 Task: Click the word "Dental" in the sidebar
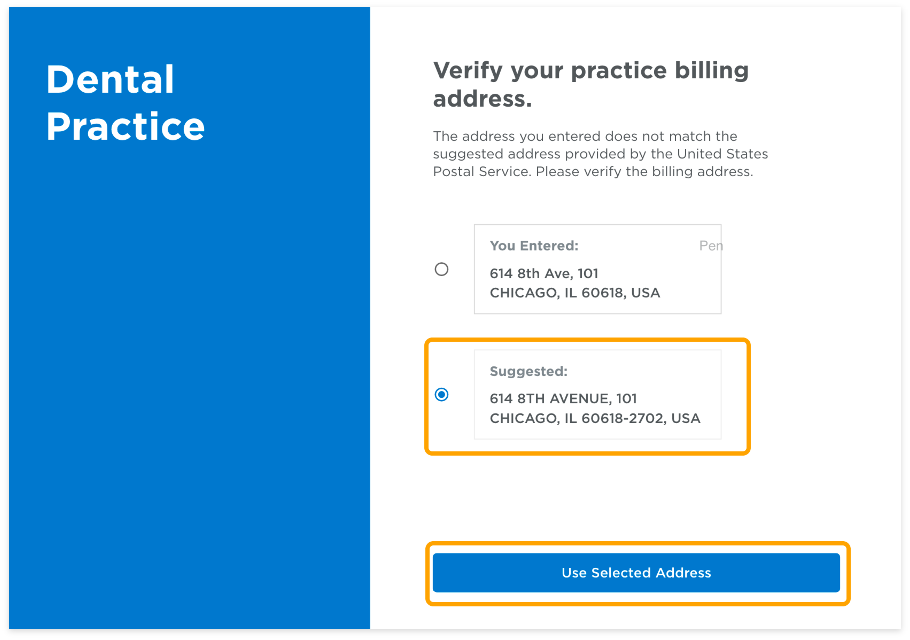(x=110, y=80)
